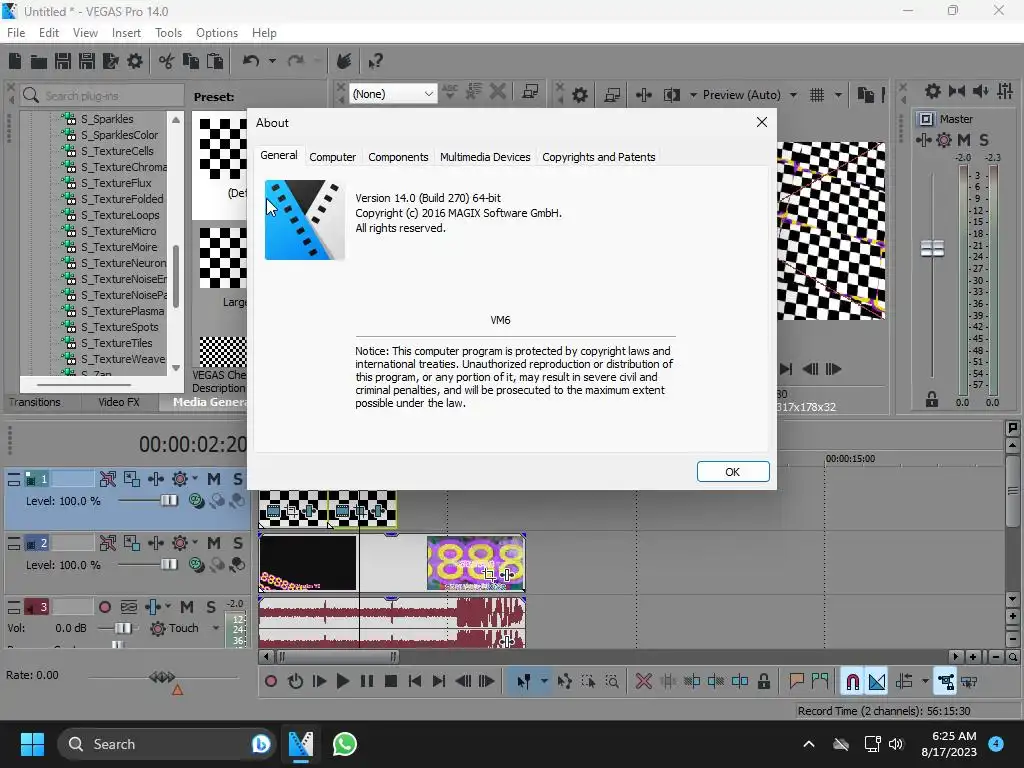Click track 1 Level slider

(x=168, y=500)
